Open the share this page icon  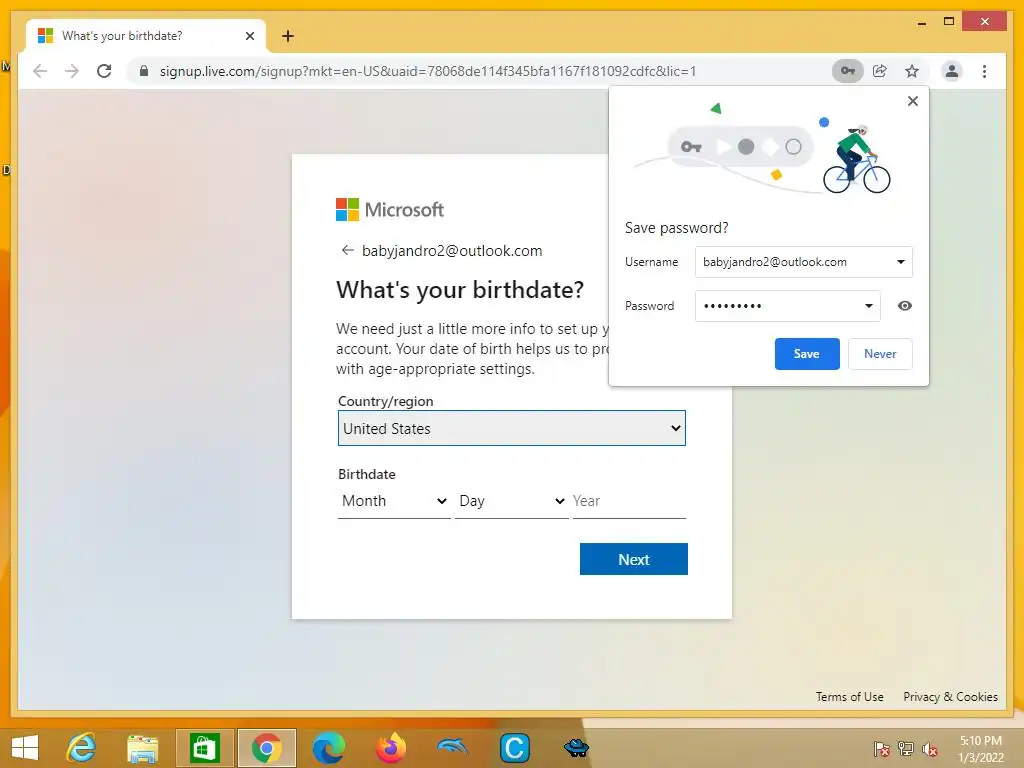pos(880,71)
